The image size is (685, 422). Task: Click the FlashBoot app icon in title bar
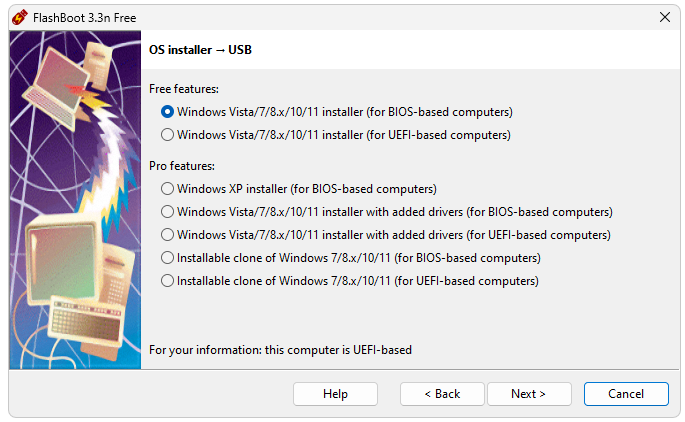coord(19,16)
